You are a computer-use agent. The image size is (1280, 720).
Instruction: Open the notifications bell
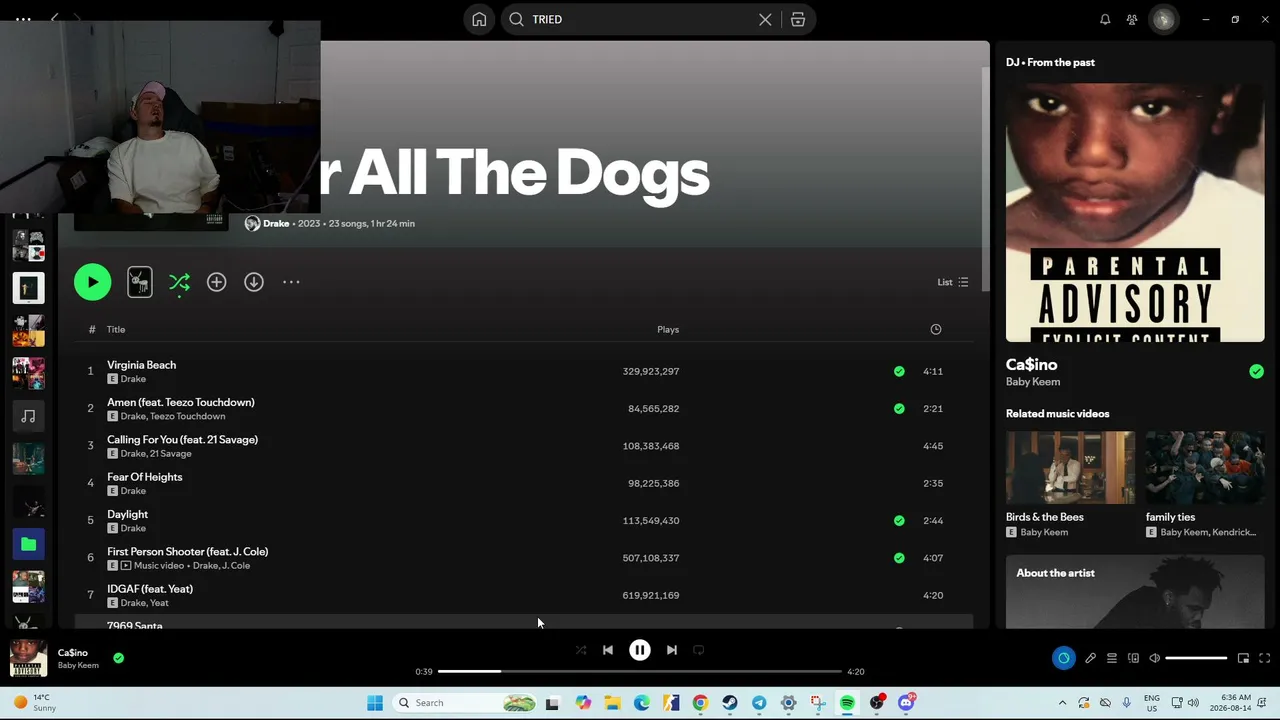(1105, 19)
